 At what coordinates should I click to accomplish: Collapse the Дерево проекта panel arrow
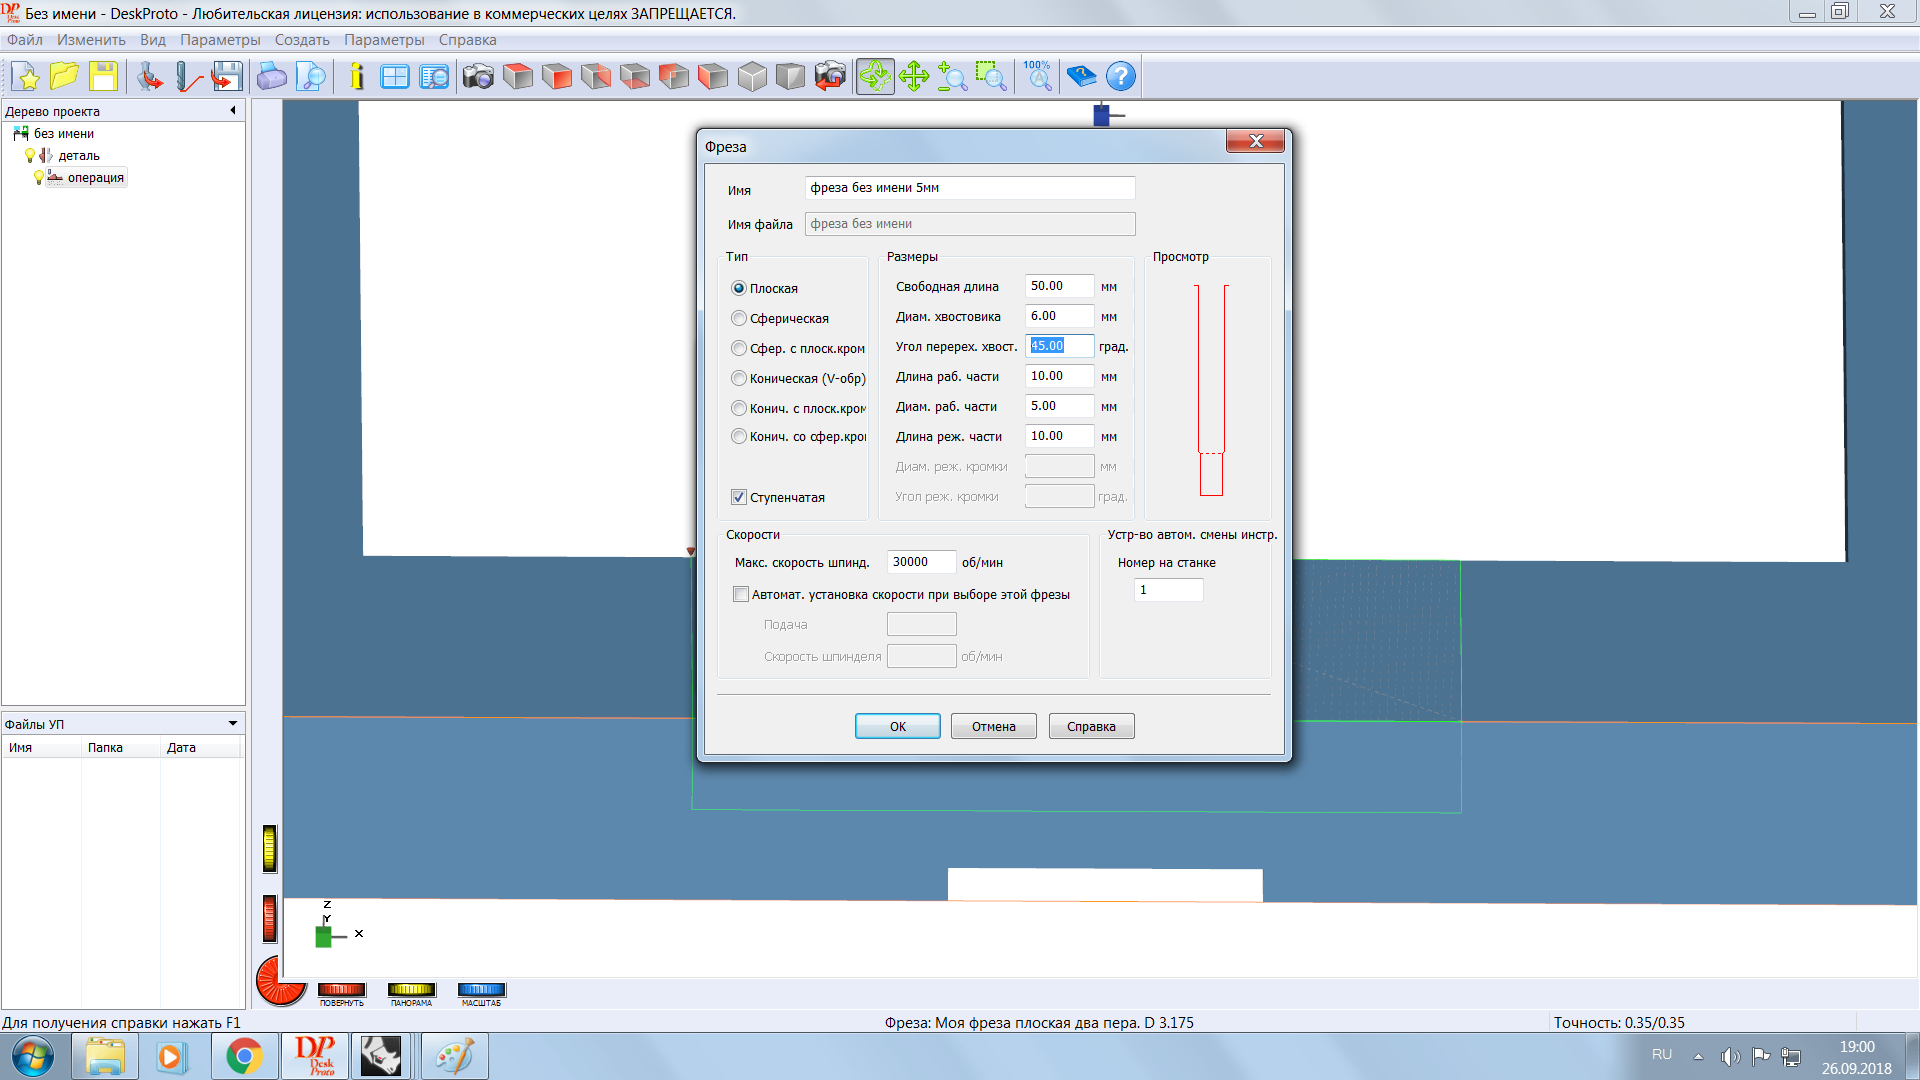click(x=233, y=111)
